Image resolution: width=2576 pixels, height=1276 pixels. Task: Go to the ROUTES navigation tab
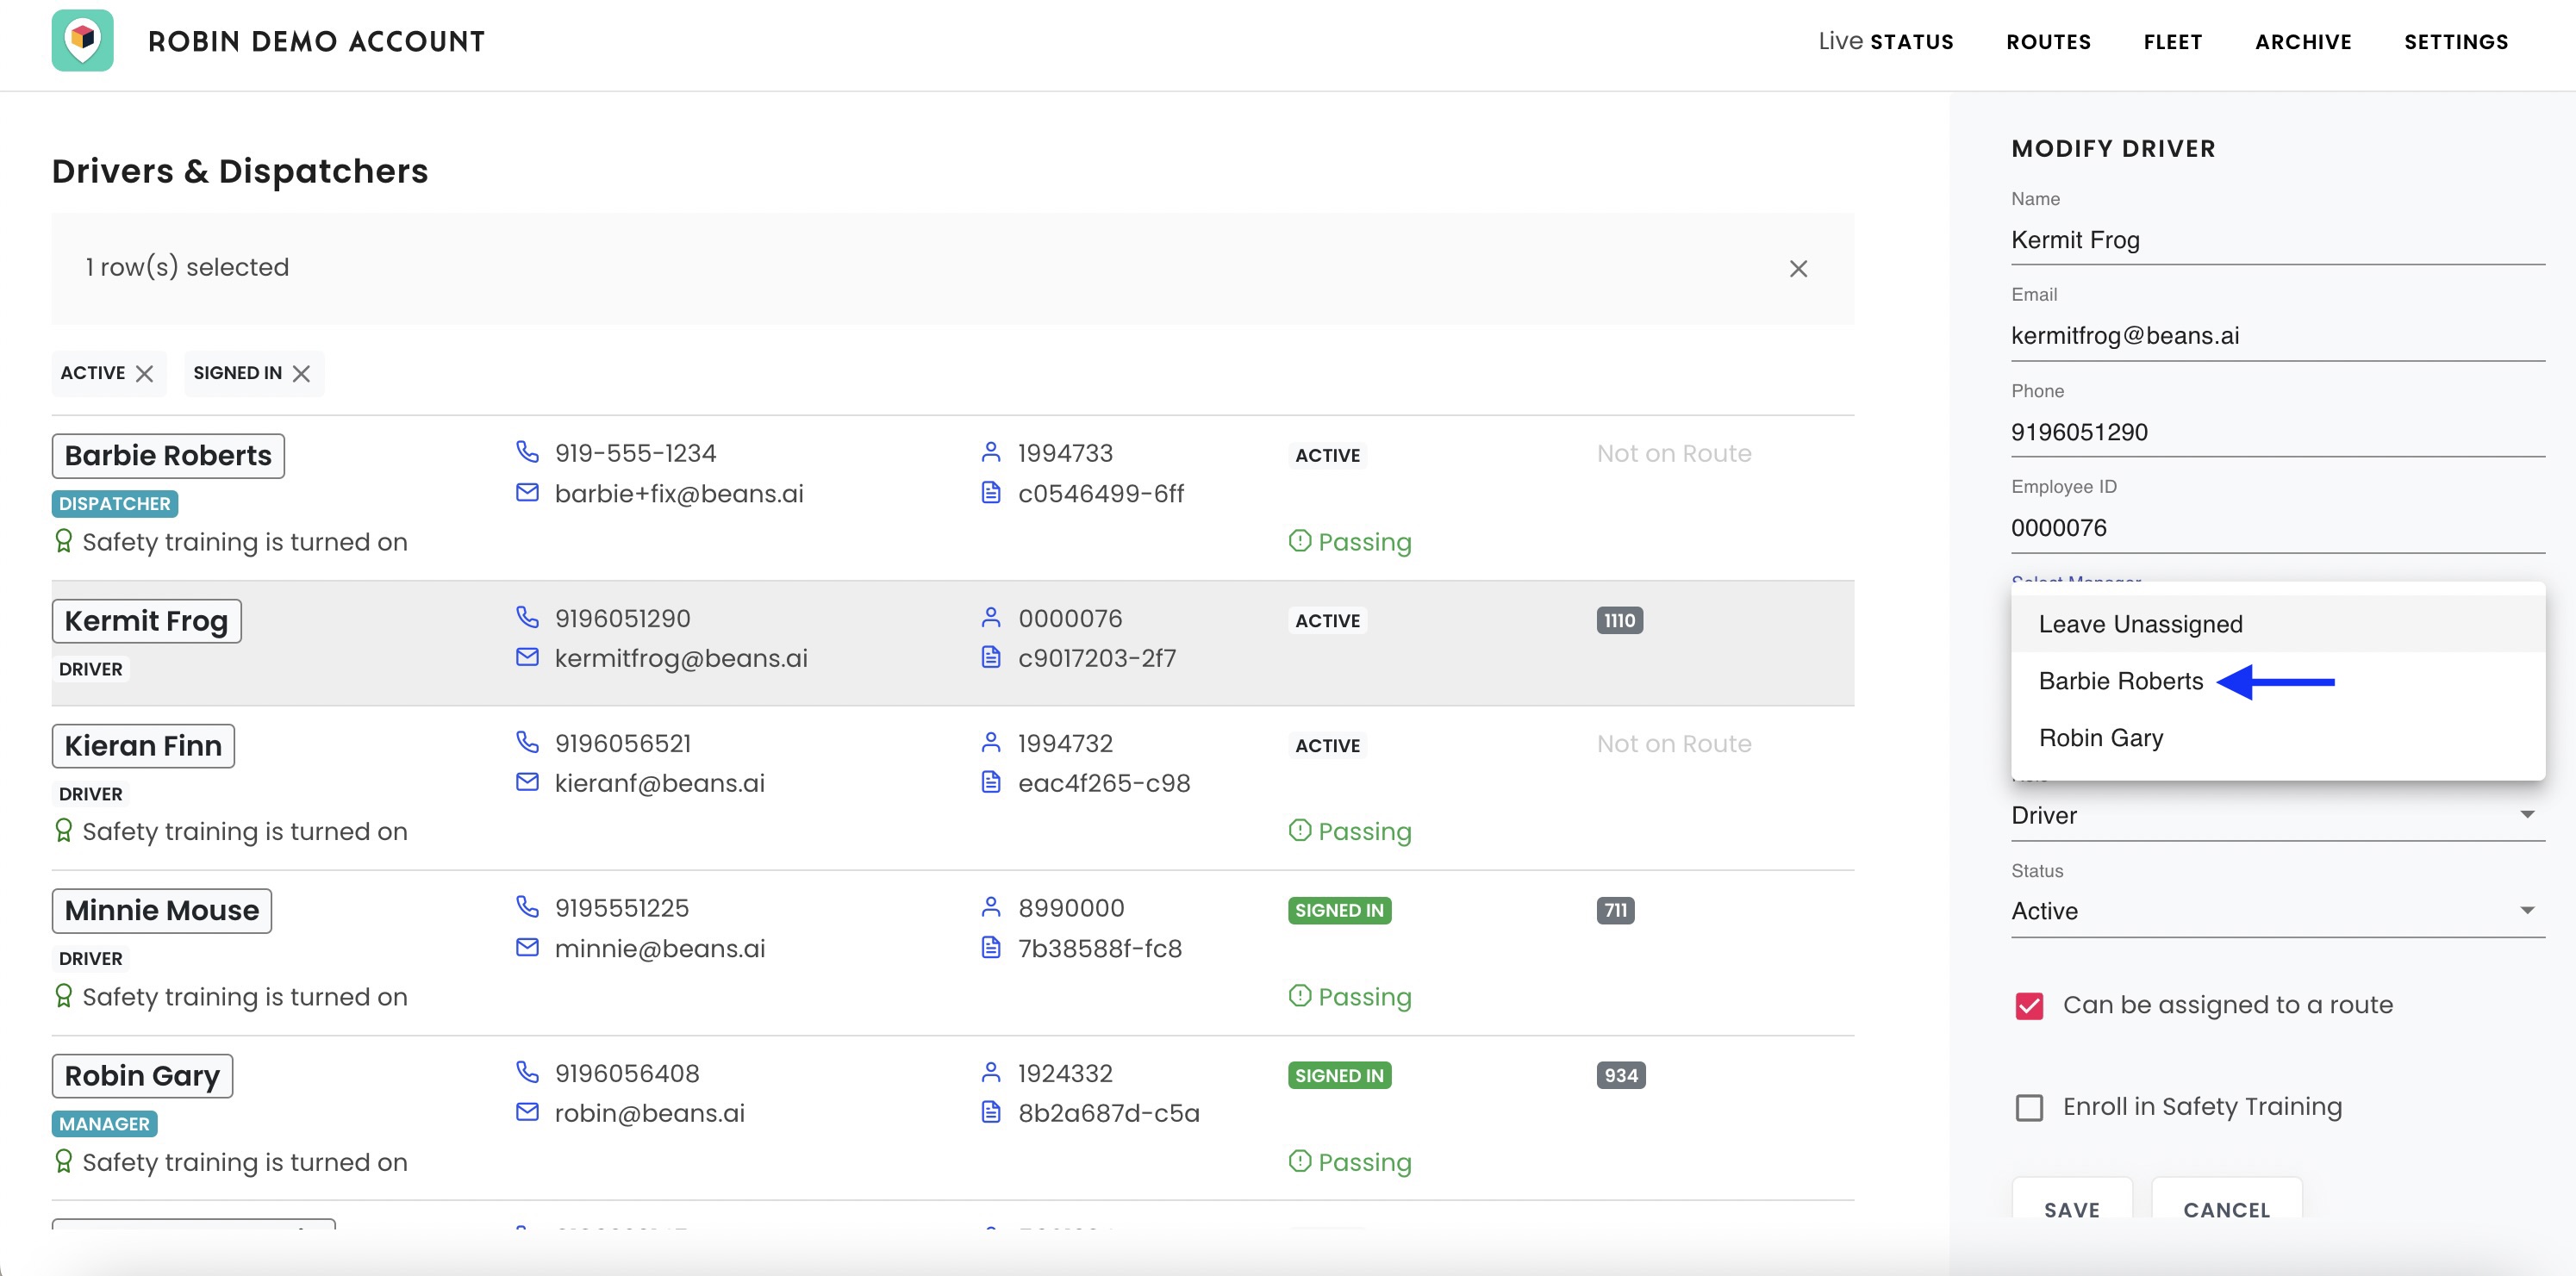[x=2048, y=42]
